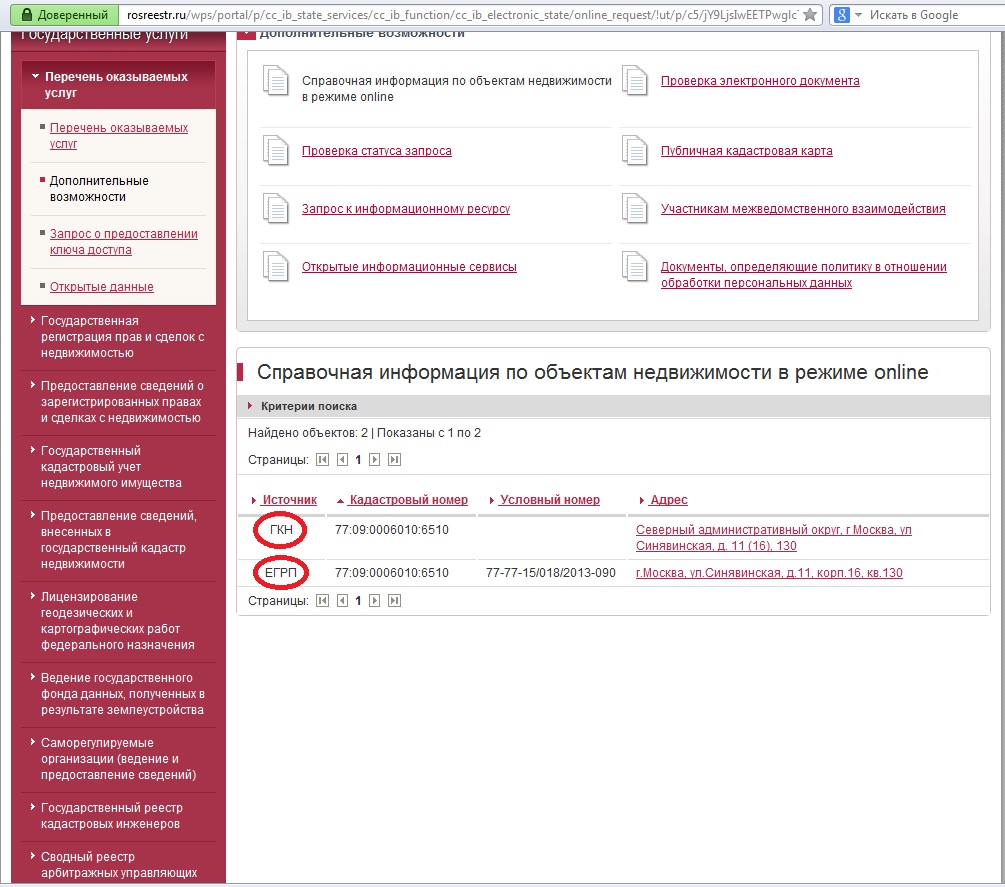The height and width of the screenshot is (887, 1005).
Task: Open Запрос о предоставлении ключа доступа
Action: (123, 242)
